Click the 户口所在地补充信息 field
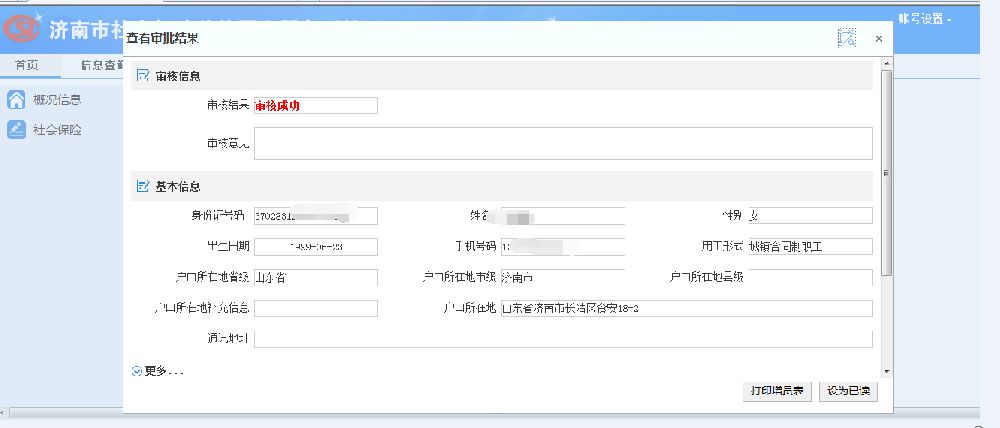 (316, 308)
